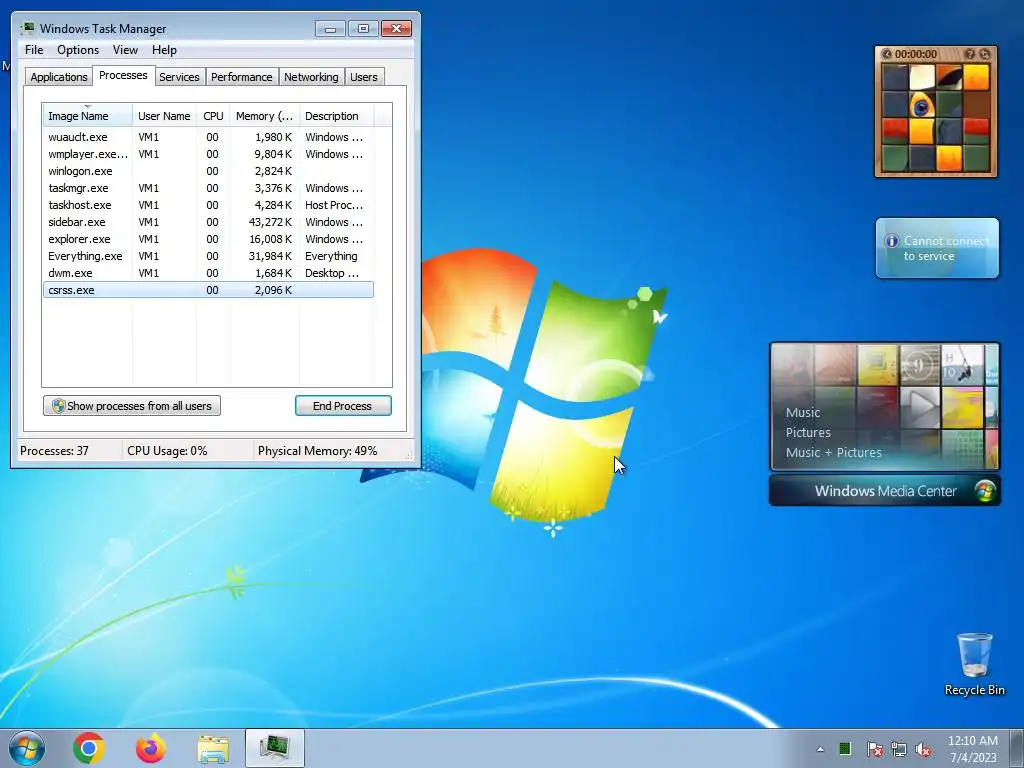Viewport: 1024px width, 768px height.
Task: Sort by the Memory column header
Action: [264, 116]
